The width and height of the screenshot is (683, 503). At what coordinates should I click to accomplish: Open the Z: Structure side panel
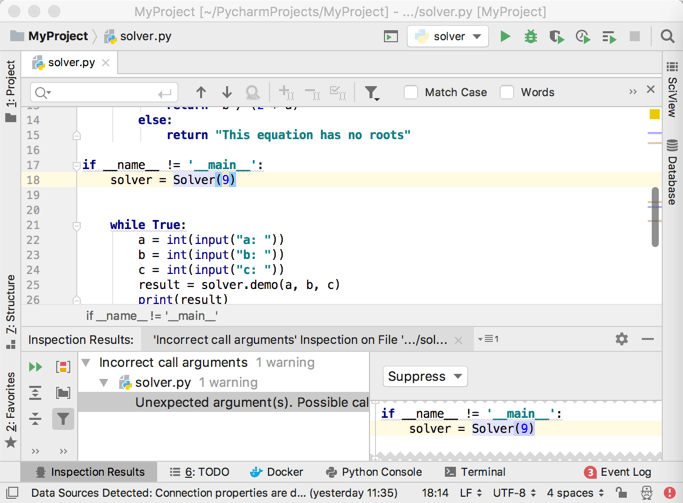(11, 311)
